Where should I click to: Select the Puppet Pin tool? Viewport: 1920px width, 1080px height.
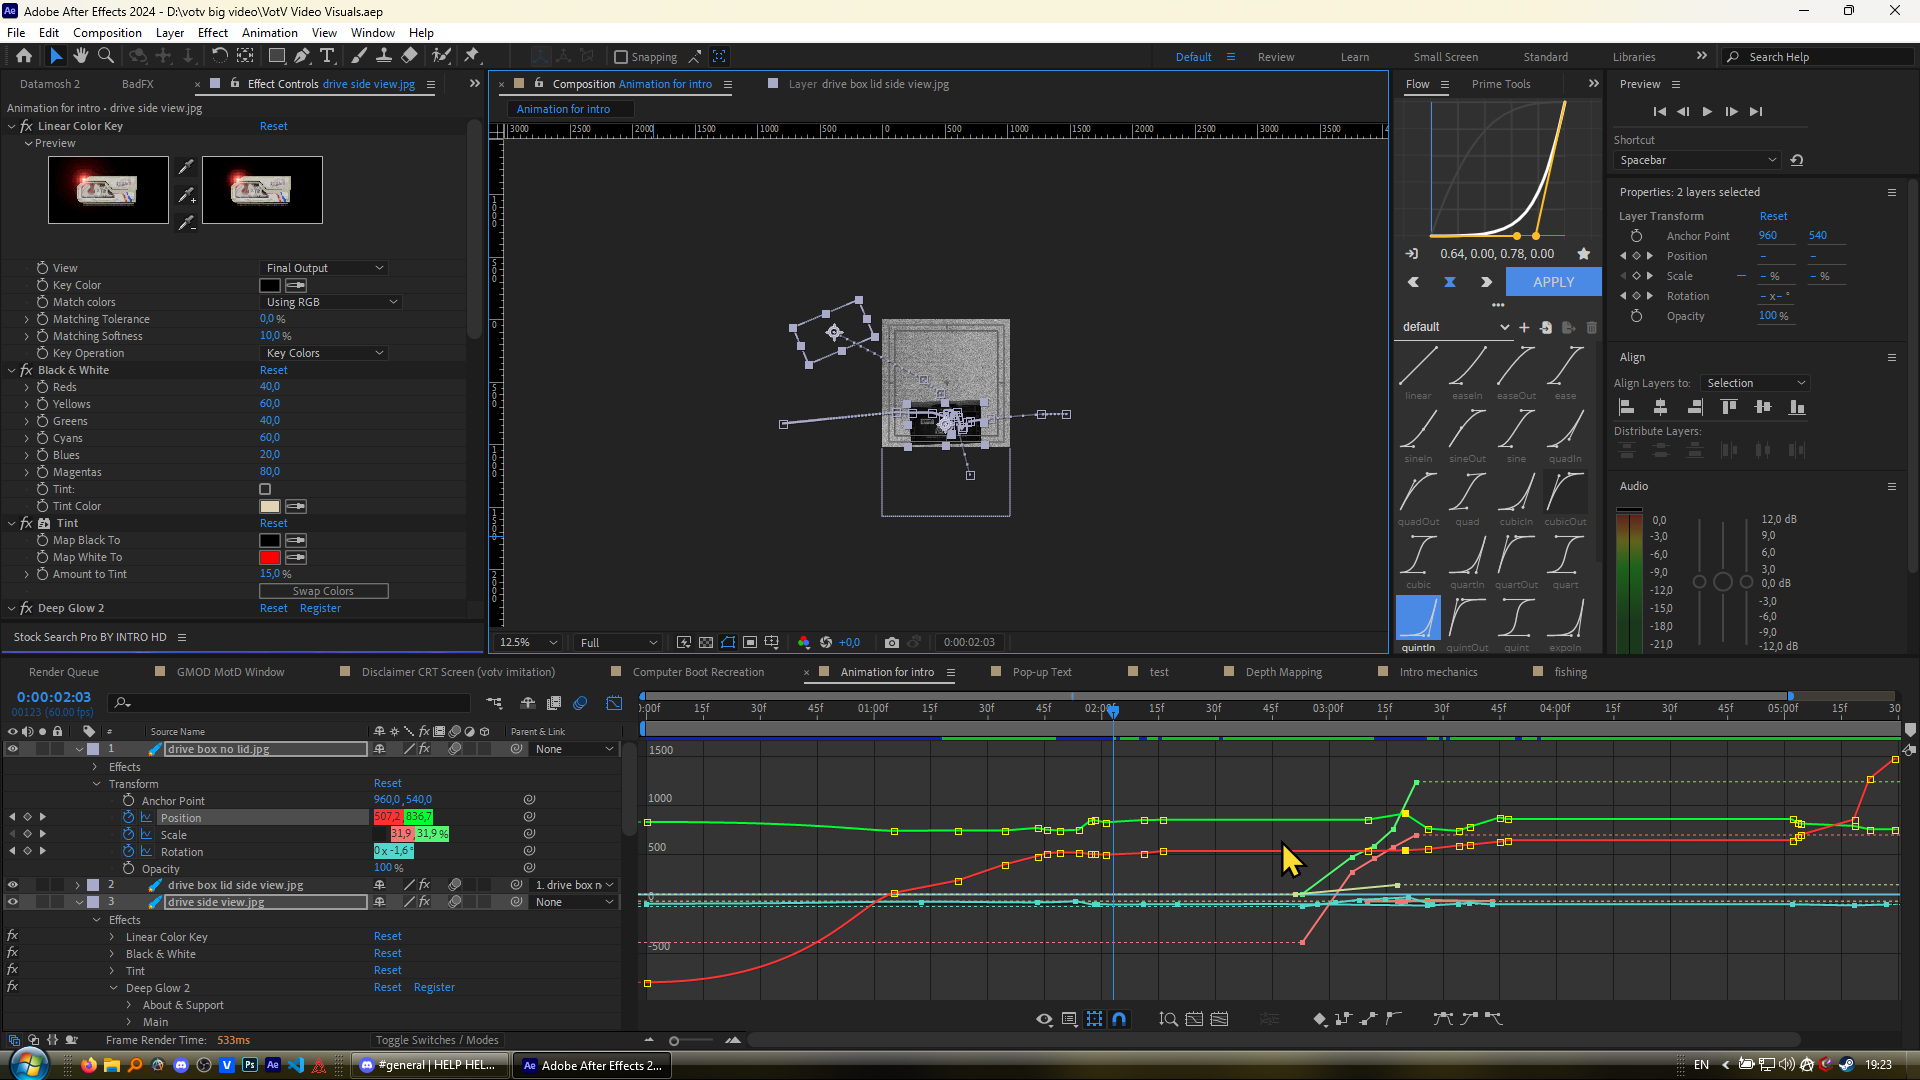[472, 56]
